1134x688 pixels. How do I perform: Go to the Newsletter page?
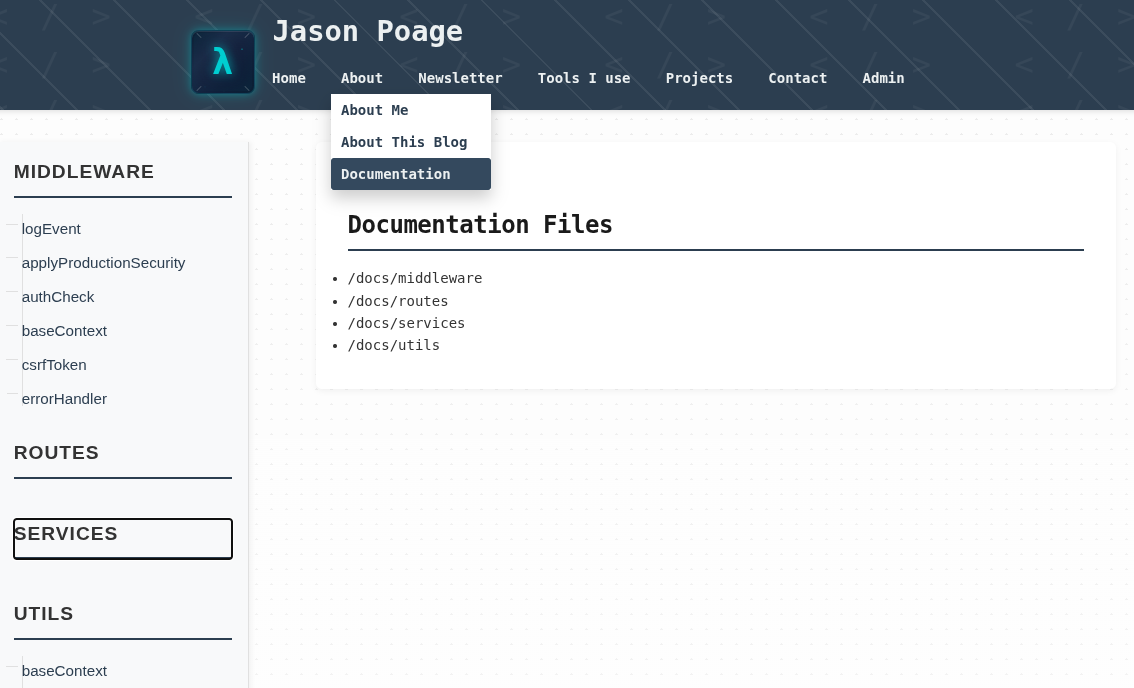pos(460,78)
